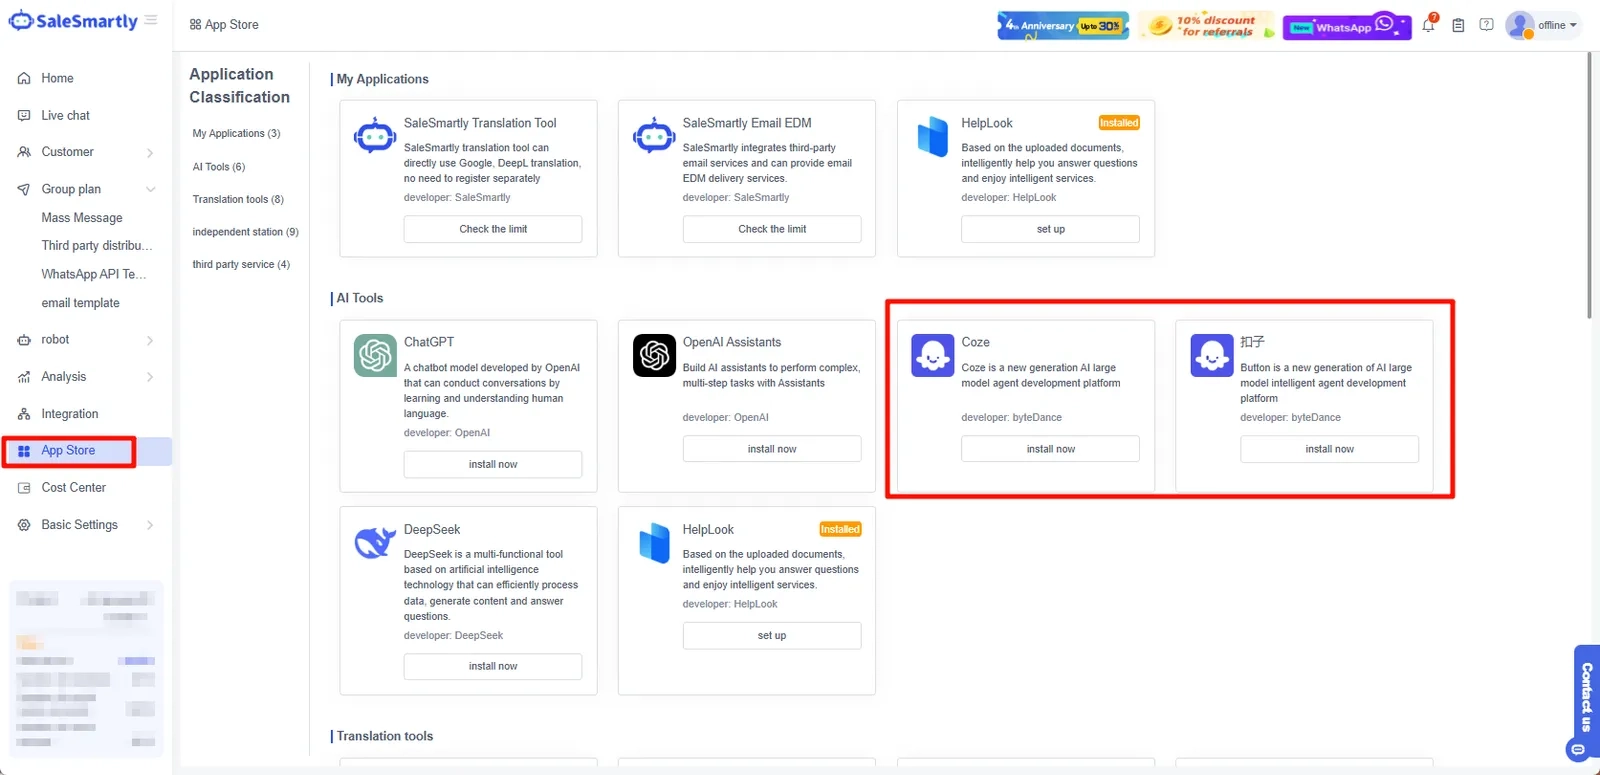Open Mass Message in sidebar

pos(82,218)
